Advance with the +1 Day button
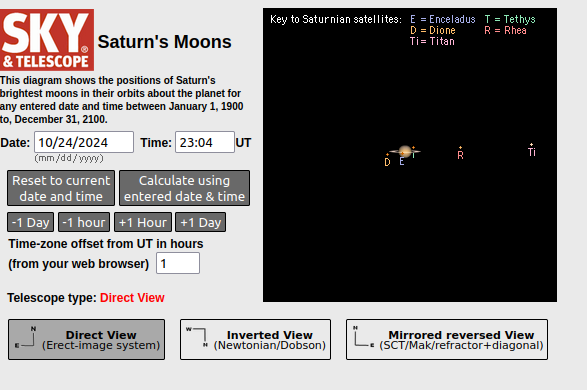587x390 pixels. [201, 222]
